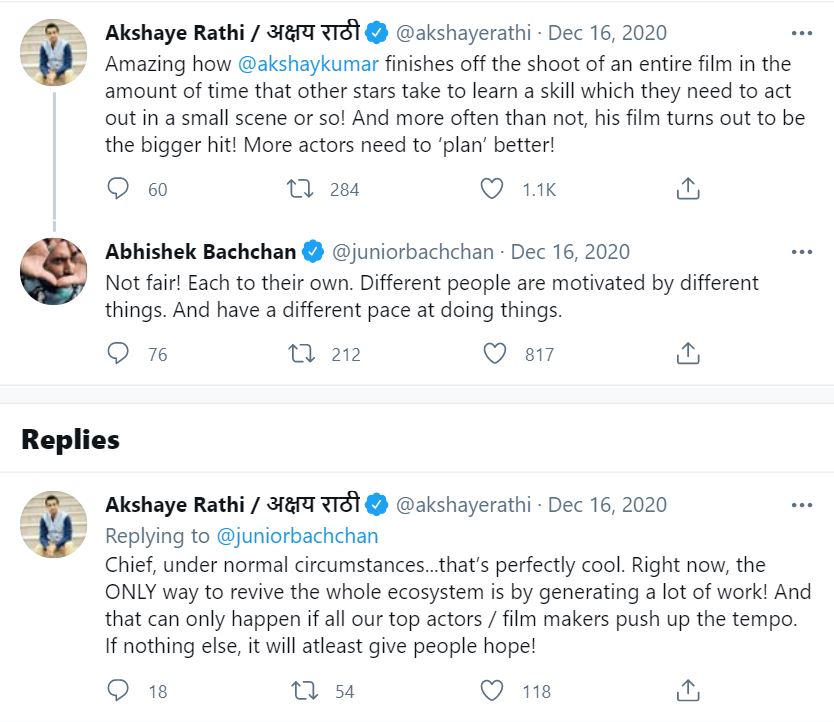Like the tweet with 1.1K likes
The image size is (834, 722).
pyautogui.click(x=492, y=189)
